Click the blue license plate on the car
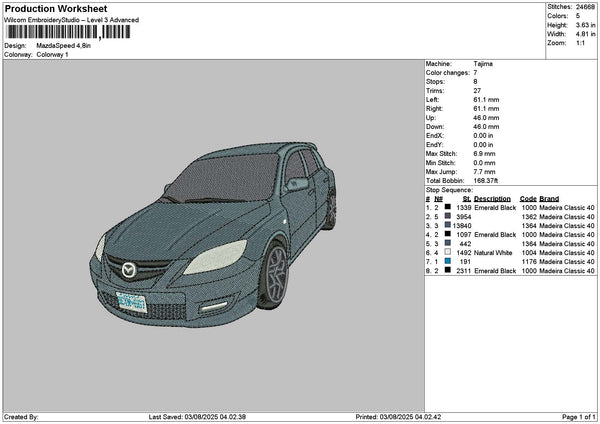Image resolution: width=600 pixels, height=424 pixels. click(x=130, y=300)
